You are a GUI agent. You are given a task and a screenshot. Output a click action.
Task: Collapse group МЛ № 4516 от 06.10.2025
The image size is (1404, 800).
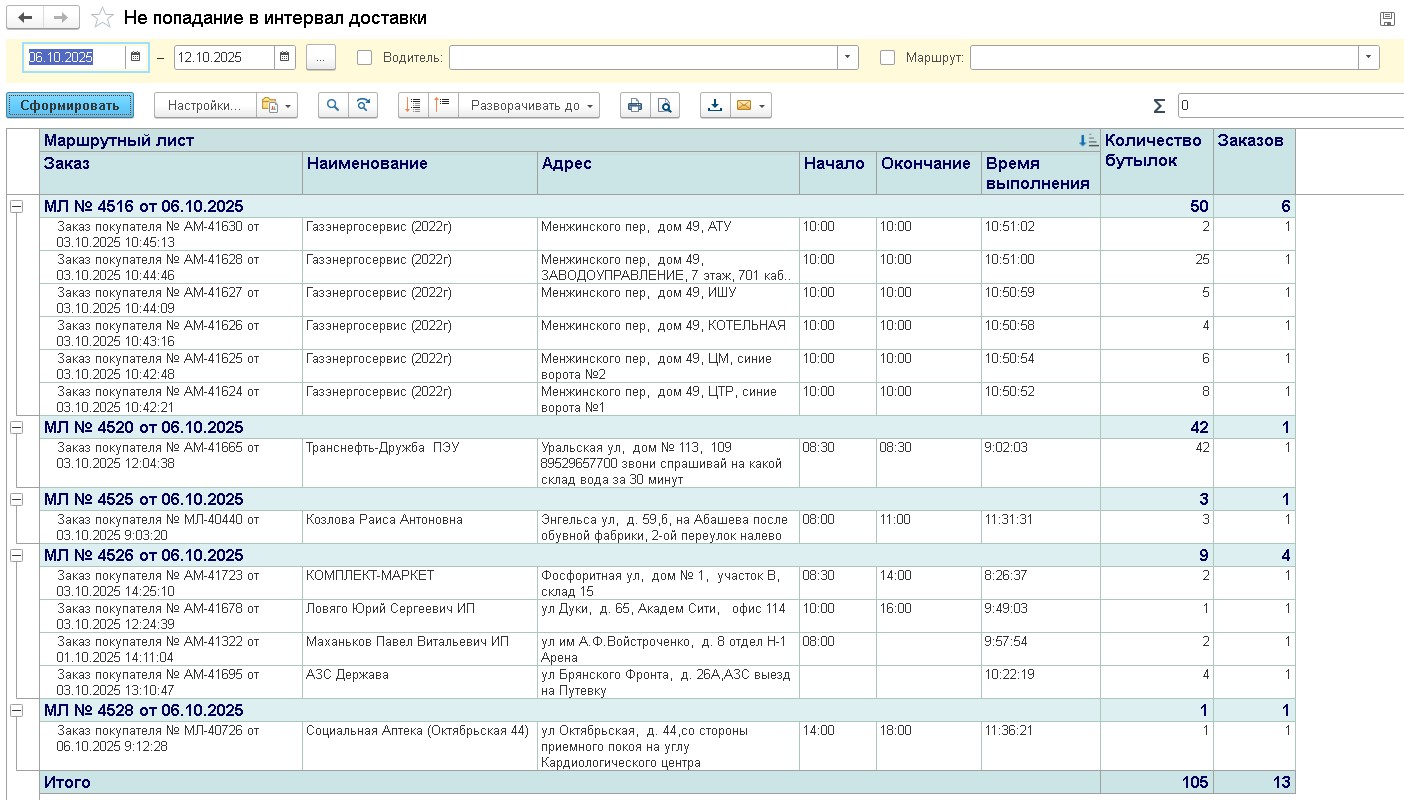16,206
